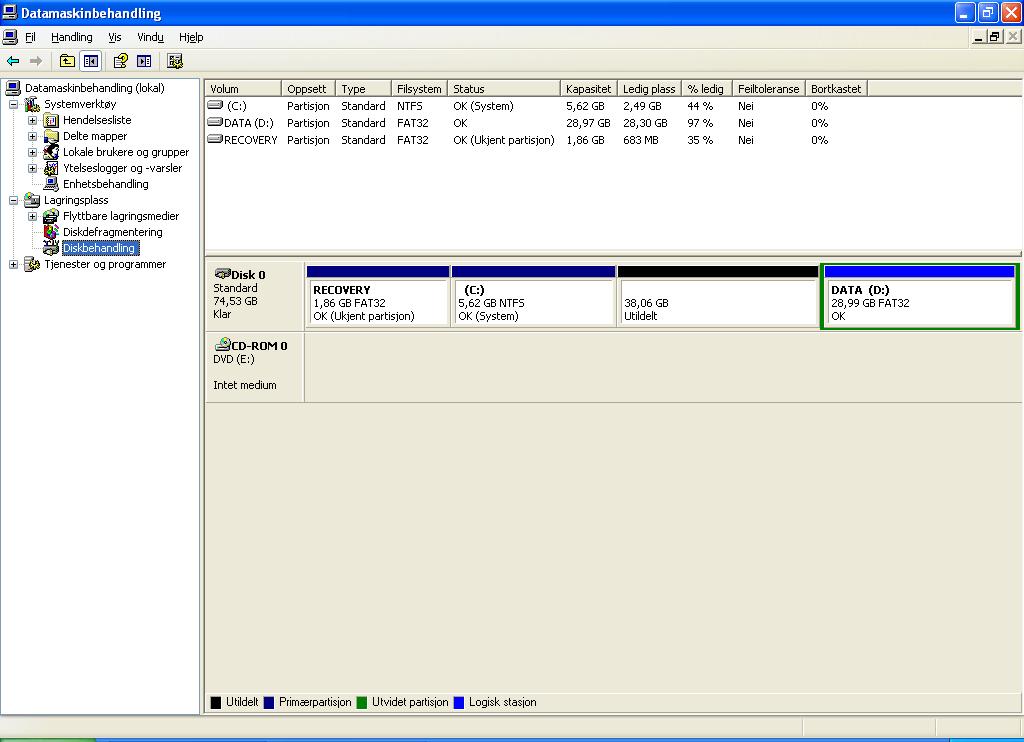
Task: Click the Systemverktøy tools icon
Action: [32, 105]
